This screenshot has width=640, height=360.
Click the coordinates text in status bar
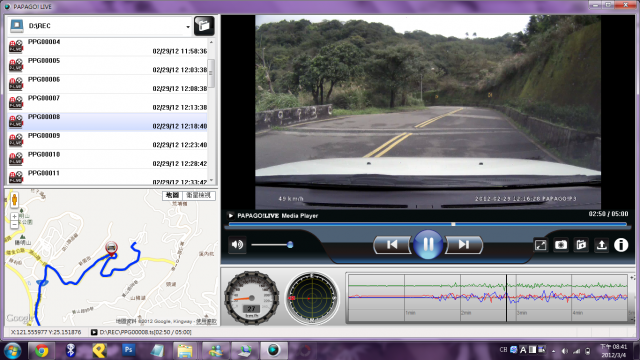click(46, 332)
